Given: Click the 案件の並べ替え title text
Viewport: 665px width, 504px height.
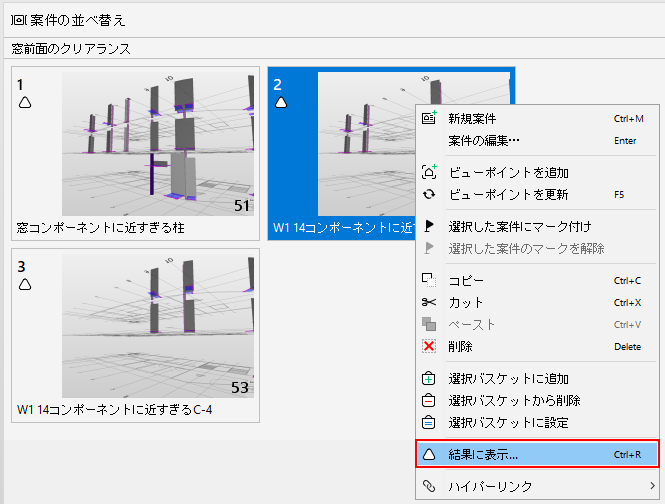Looking at the screenshot, I should pyautogui.click(x=78, y=20).
